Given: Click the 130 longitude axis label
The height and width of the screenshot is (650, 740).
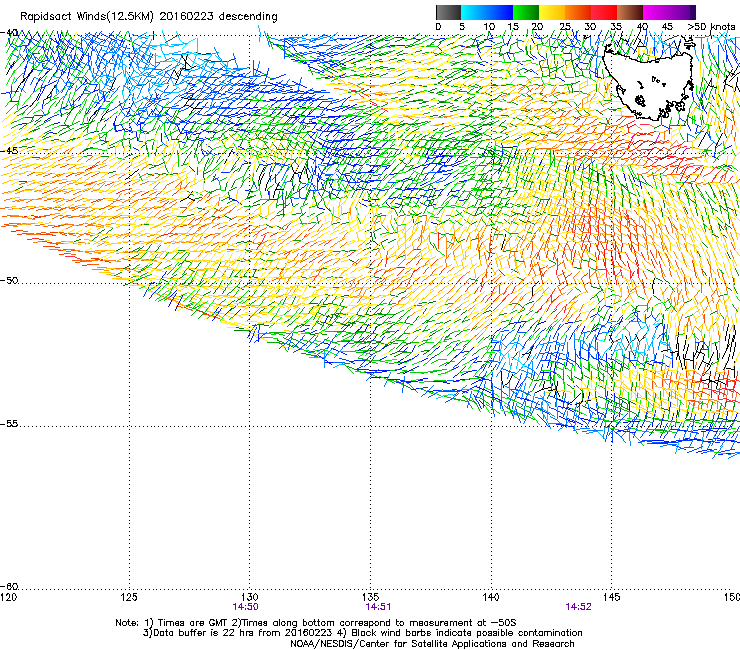Looking at the screenshot, I should pyautogui.click(x=250, y=597).
